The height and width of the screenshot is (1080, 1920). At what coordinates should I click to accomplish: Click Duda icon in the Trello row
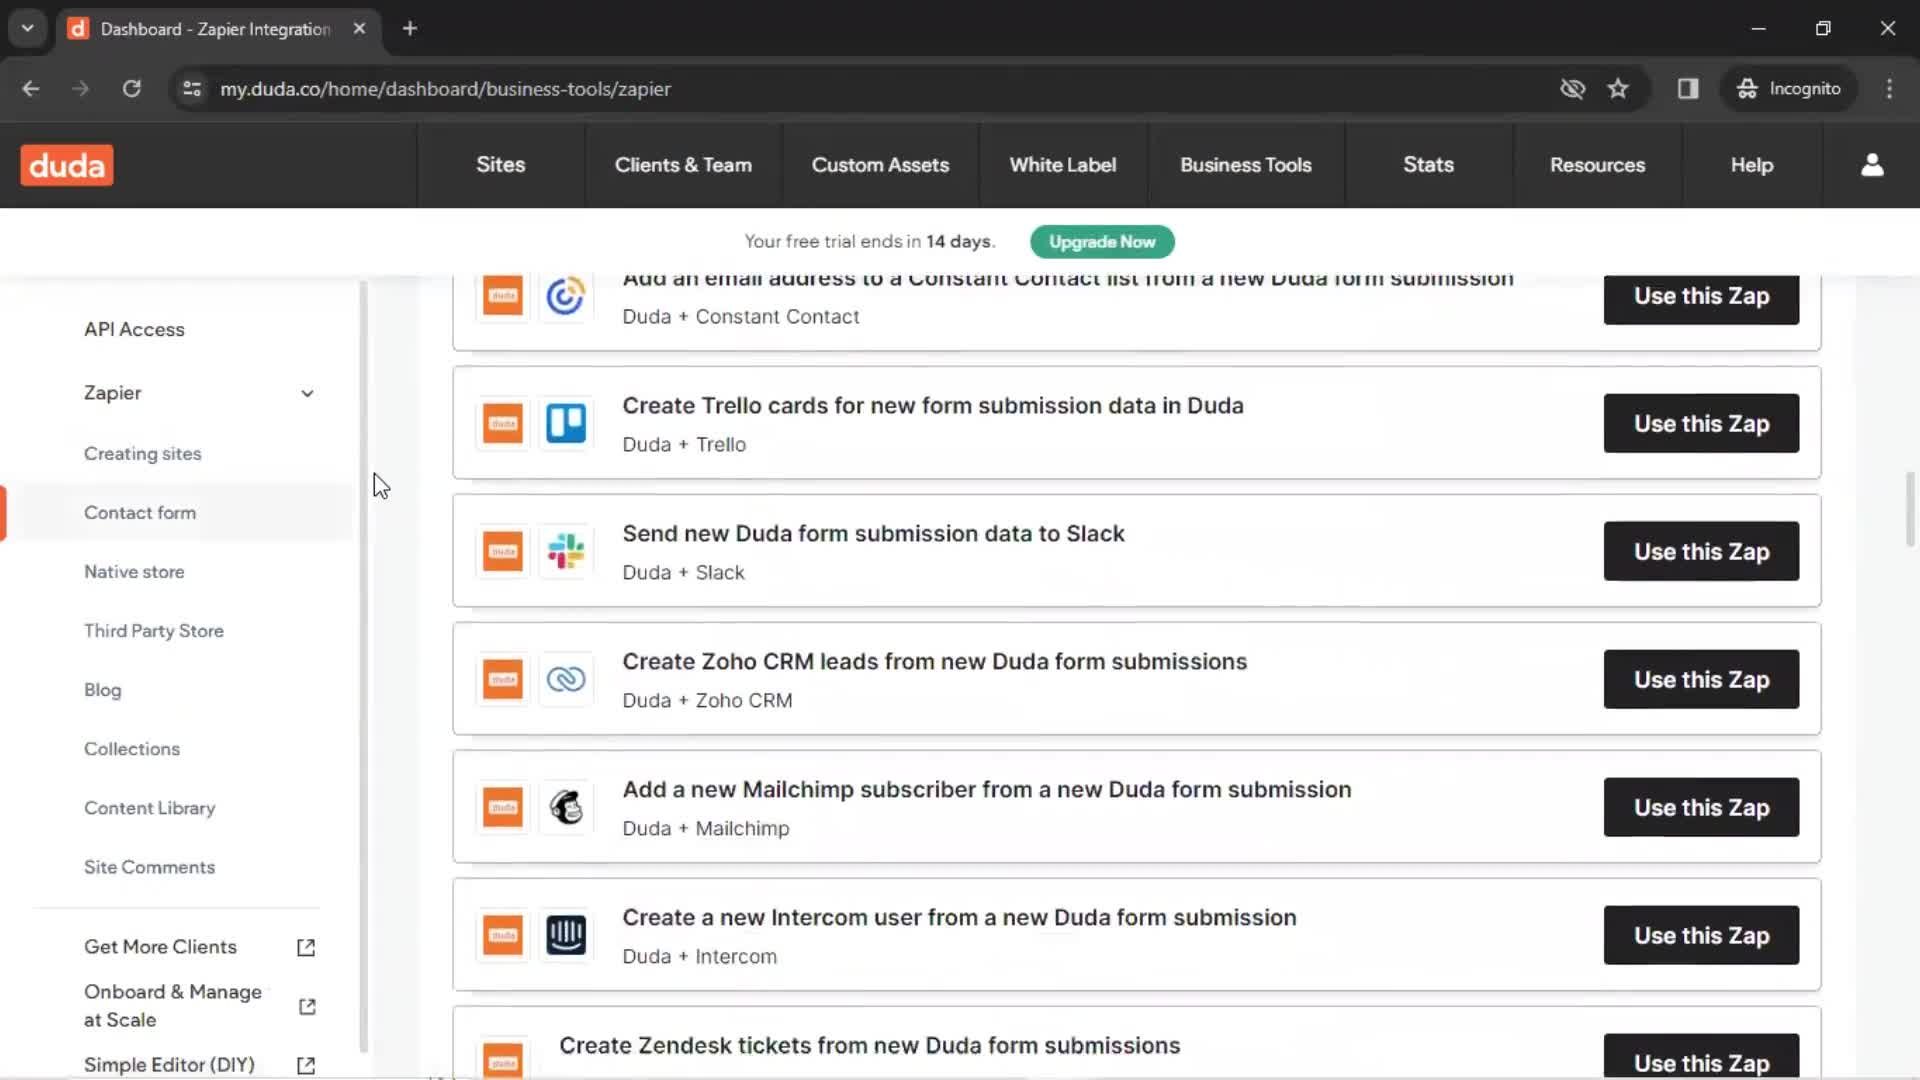[503, 423]
